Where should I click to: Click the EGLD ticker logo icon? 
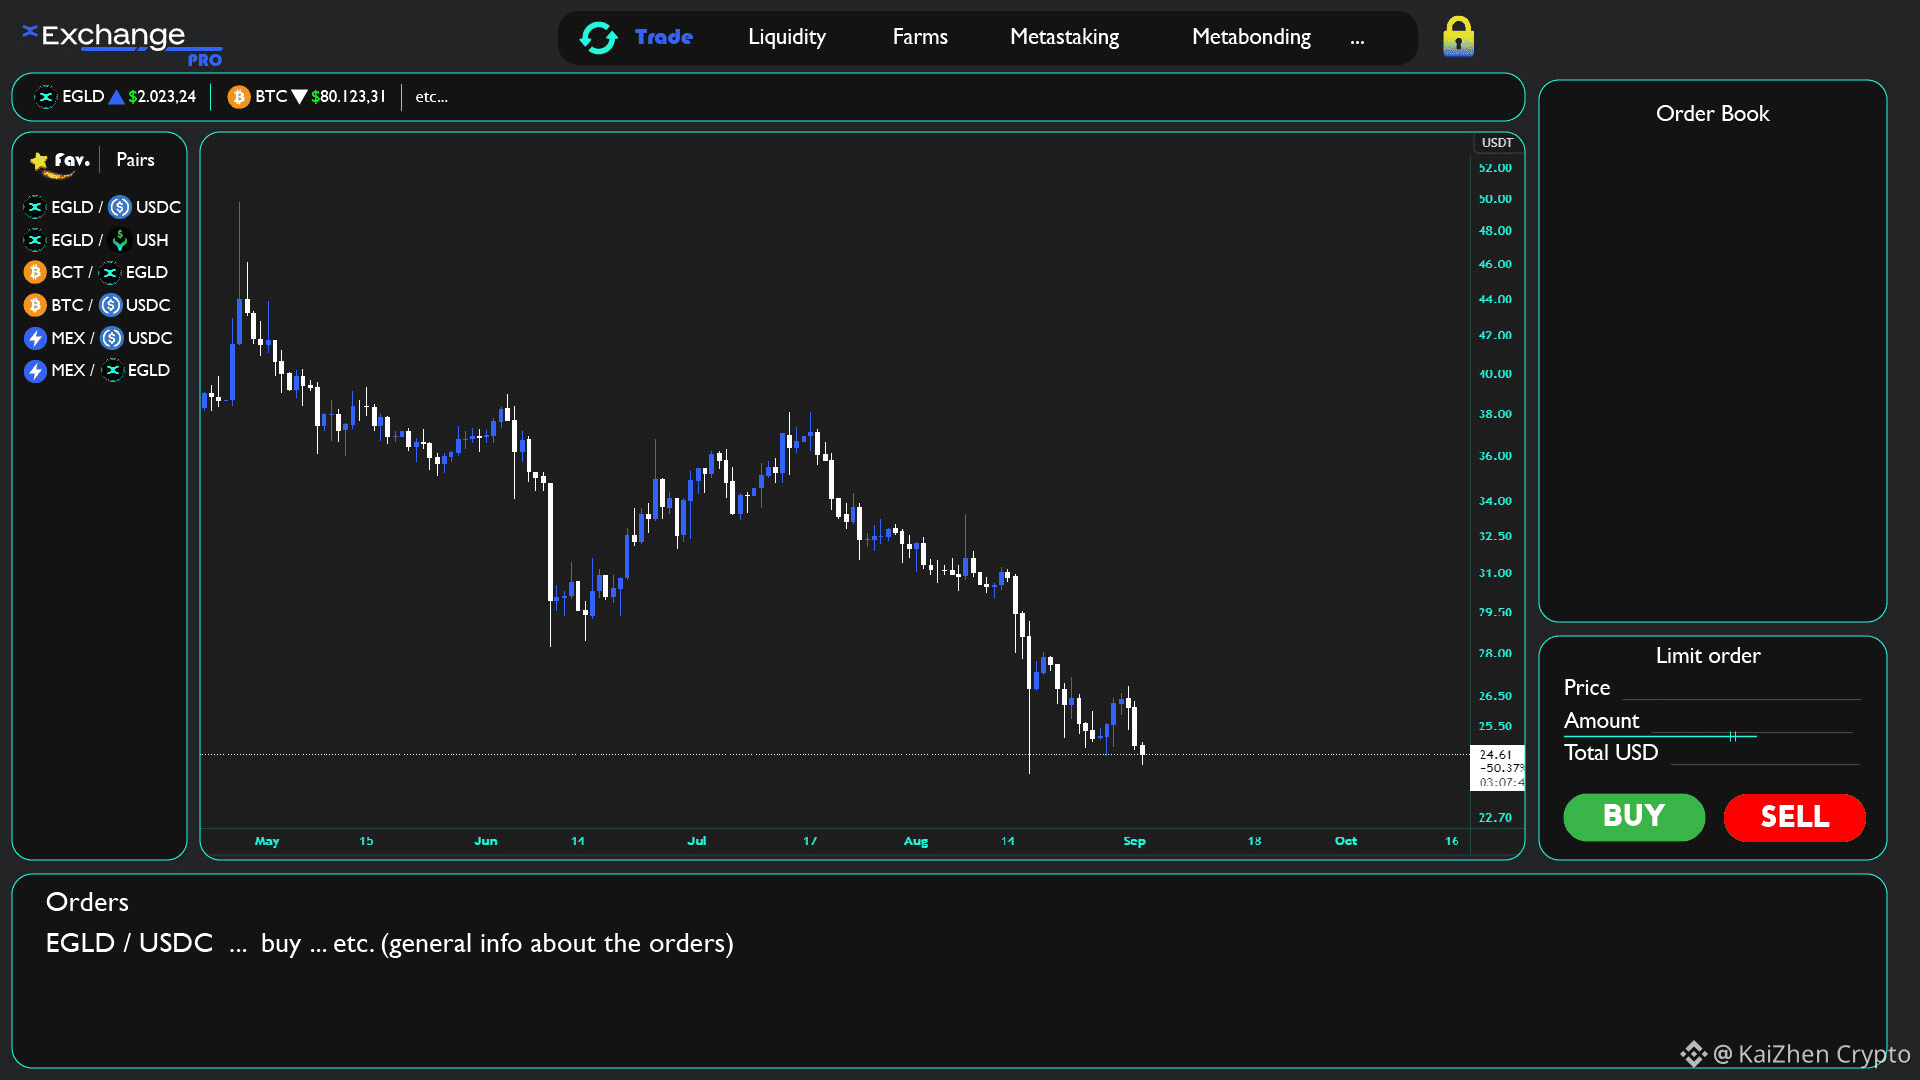pyautogui.click(x=45, y=97)
